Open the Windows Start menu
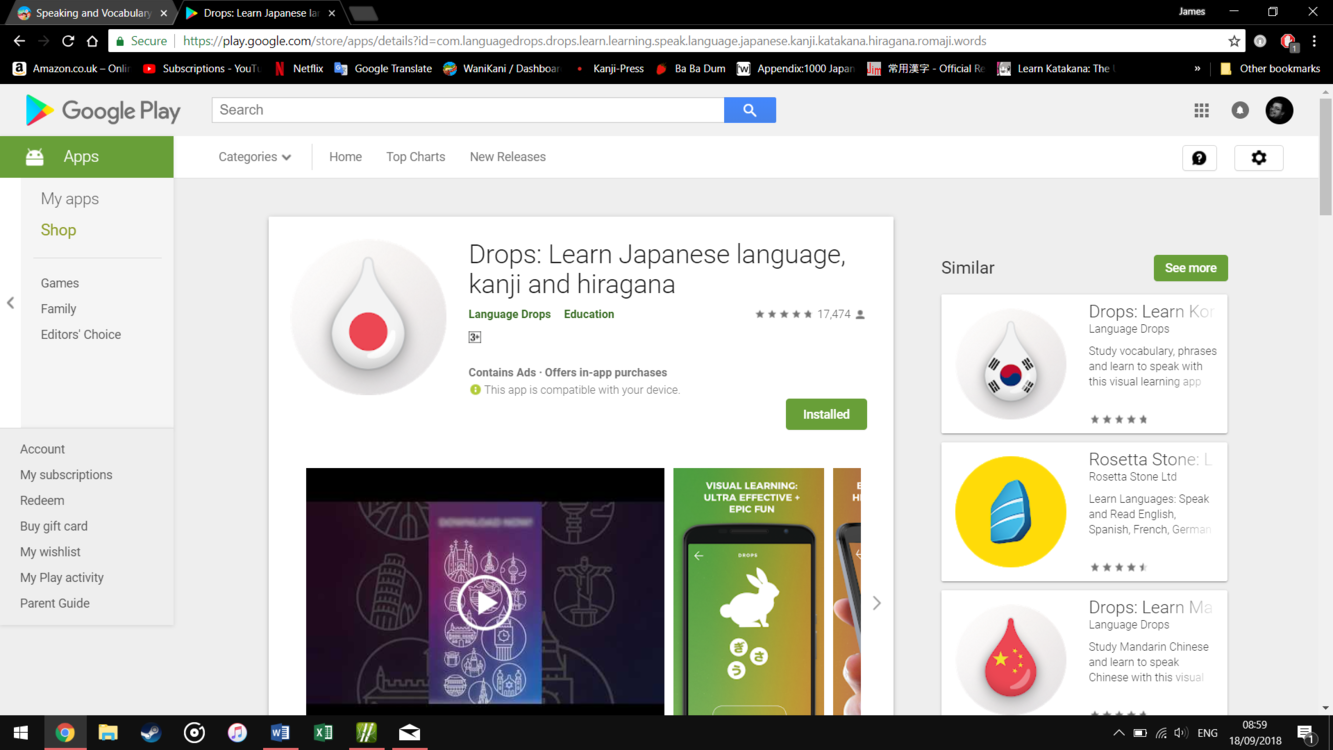Image resolution: width=1333 pixels, height=750 pixels. pos(21,733)
